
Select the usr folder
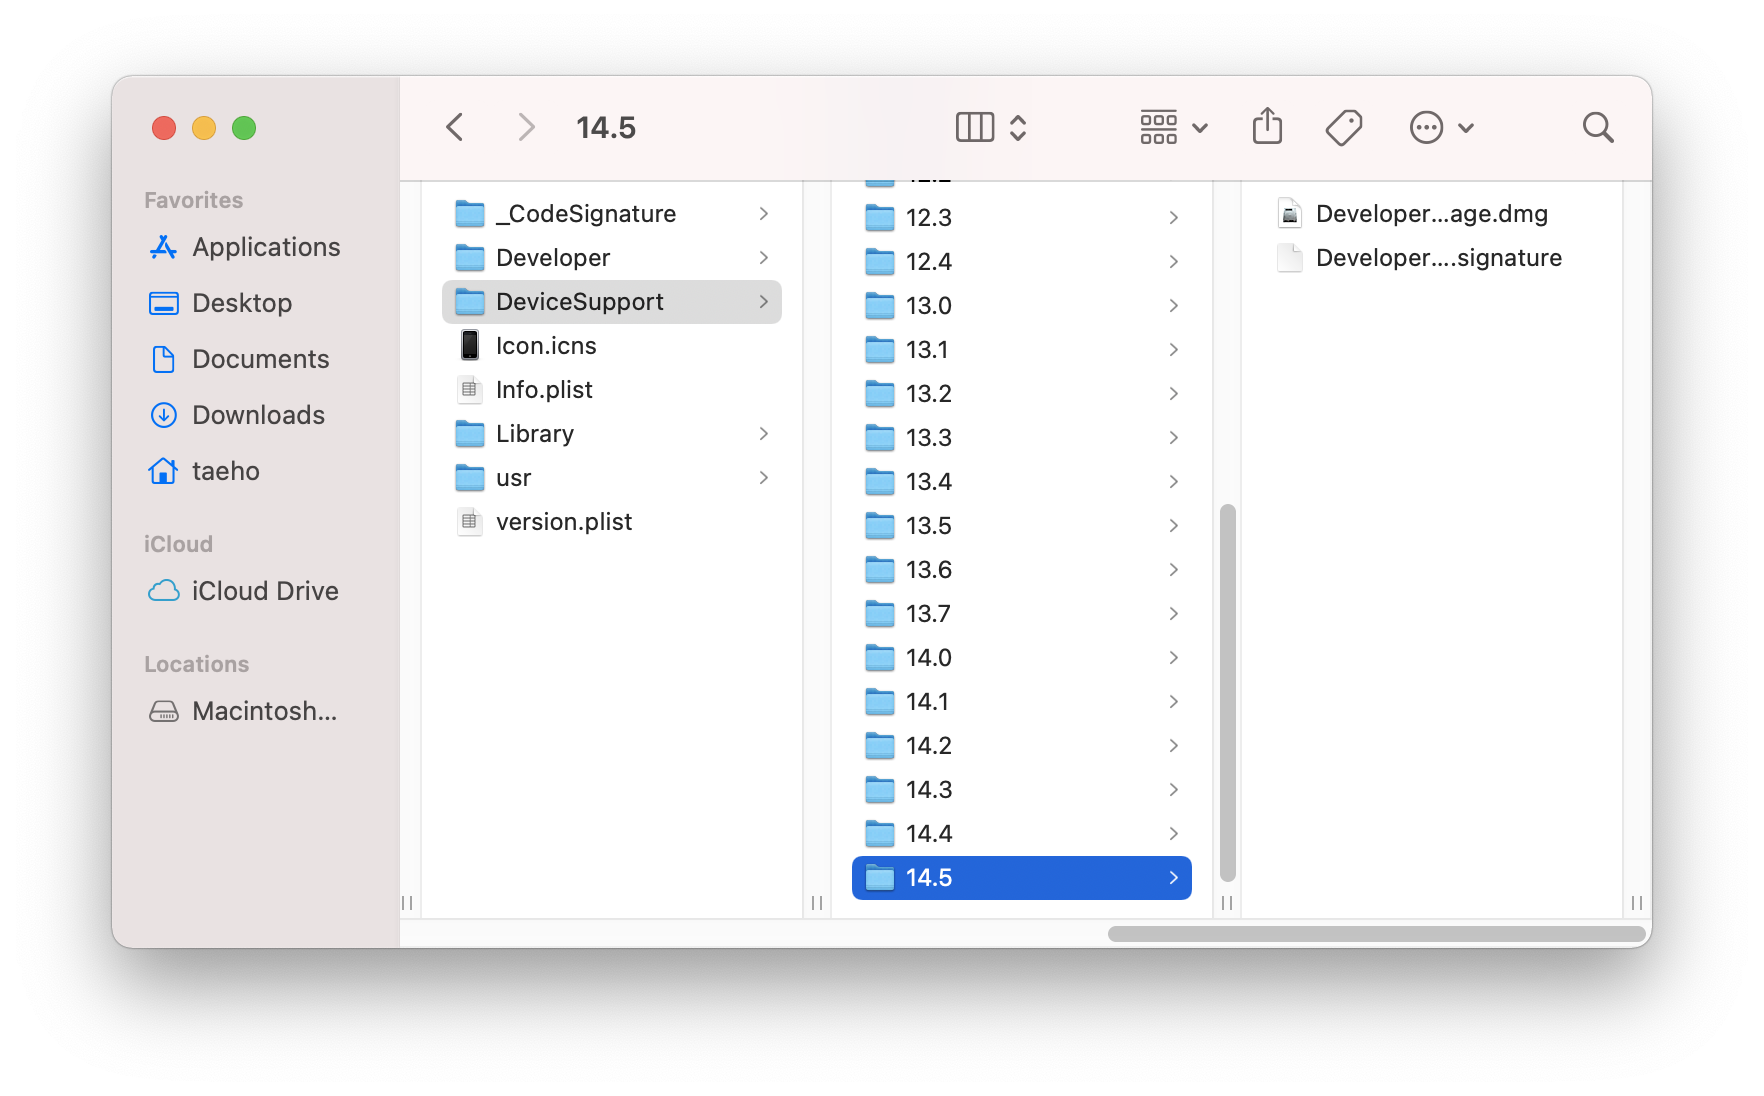coord(612,478)
